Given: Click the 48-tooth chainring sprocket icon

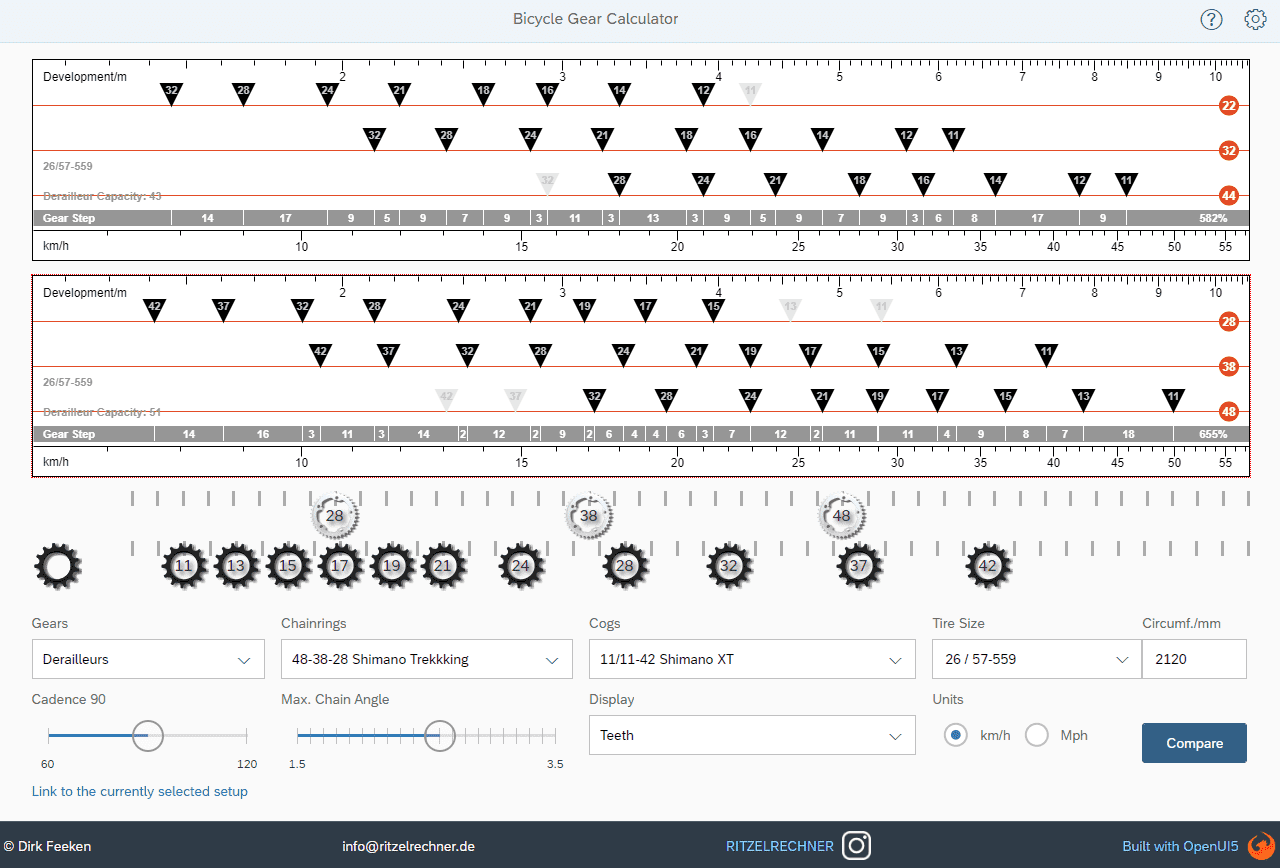Looking at the screenshot, I should point(842,516).
